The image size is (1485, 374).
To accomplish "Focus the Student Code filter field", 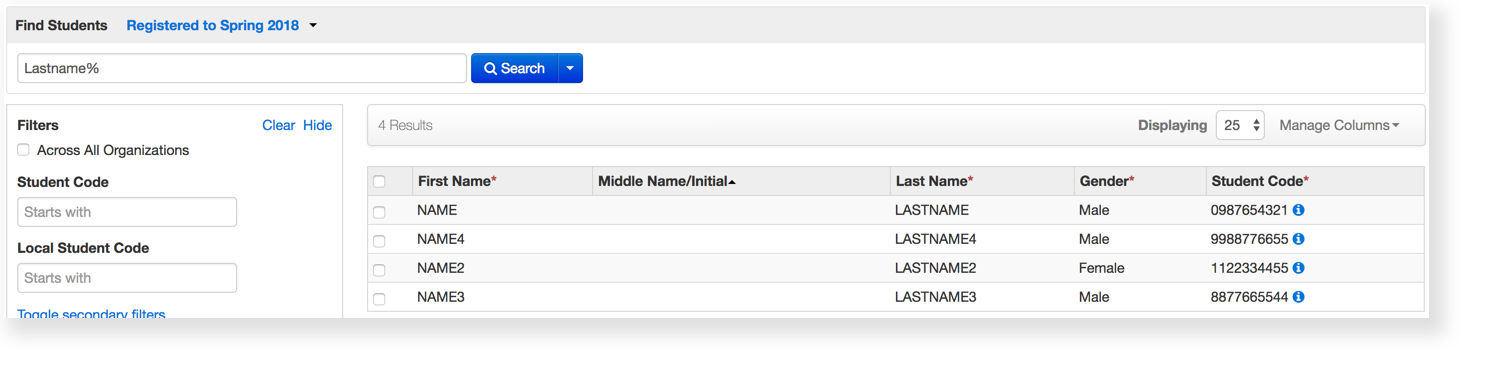I will tap(127, 212).
